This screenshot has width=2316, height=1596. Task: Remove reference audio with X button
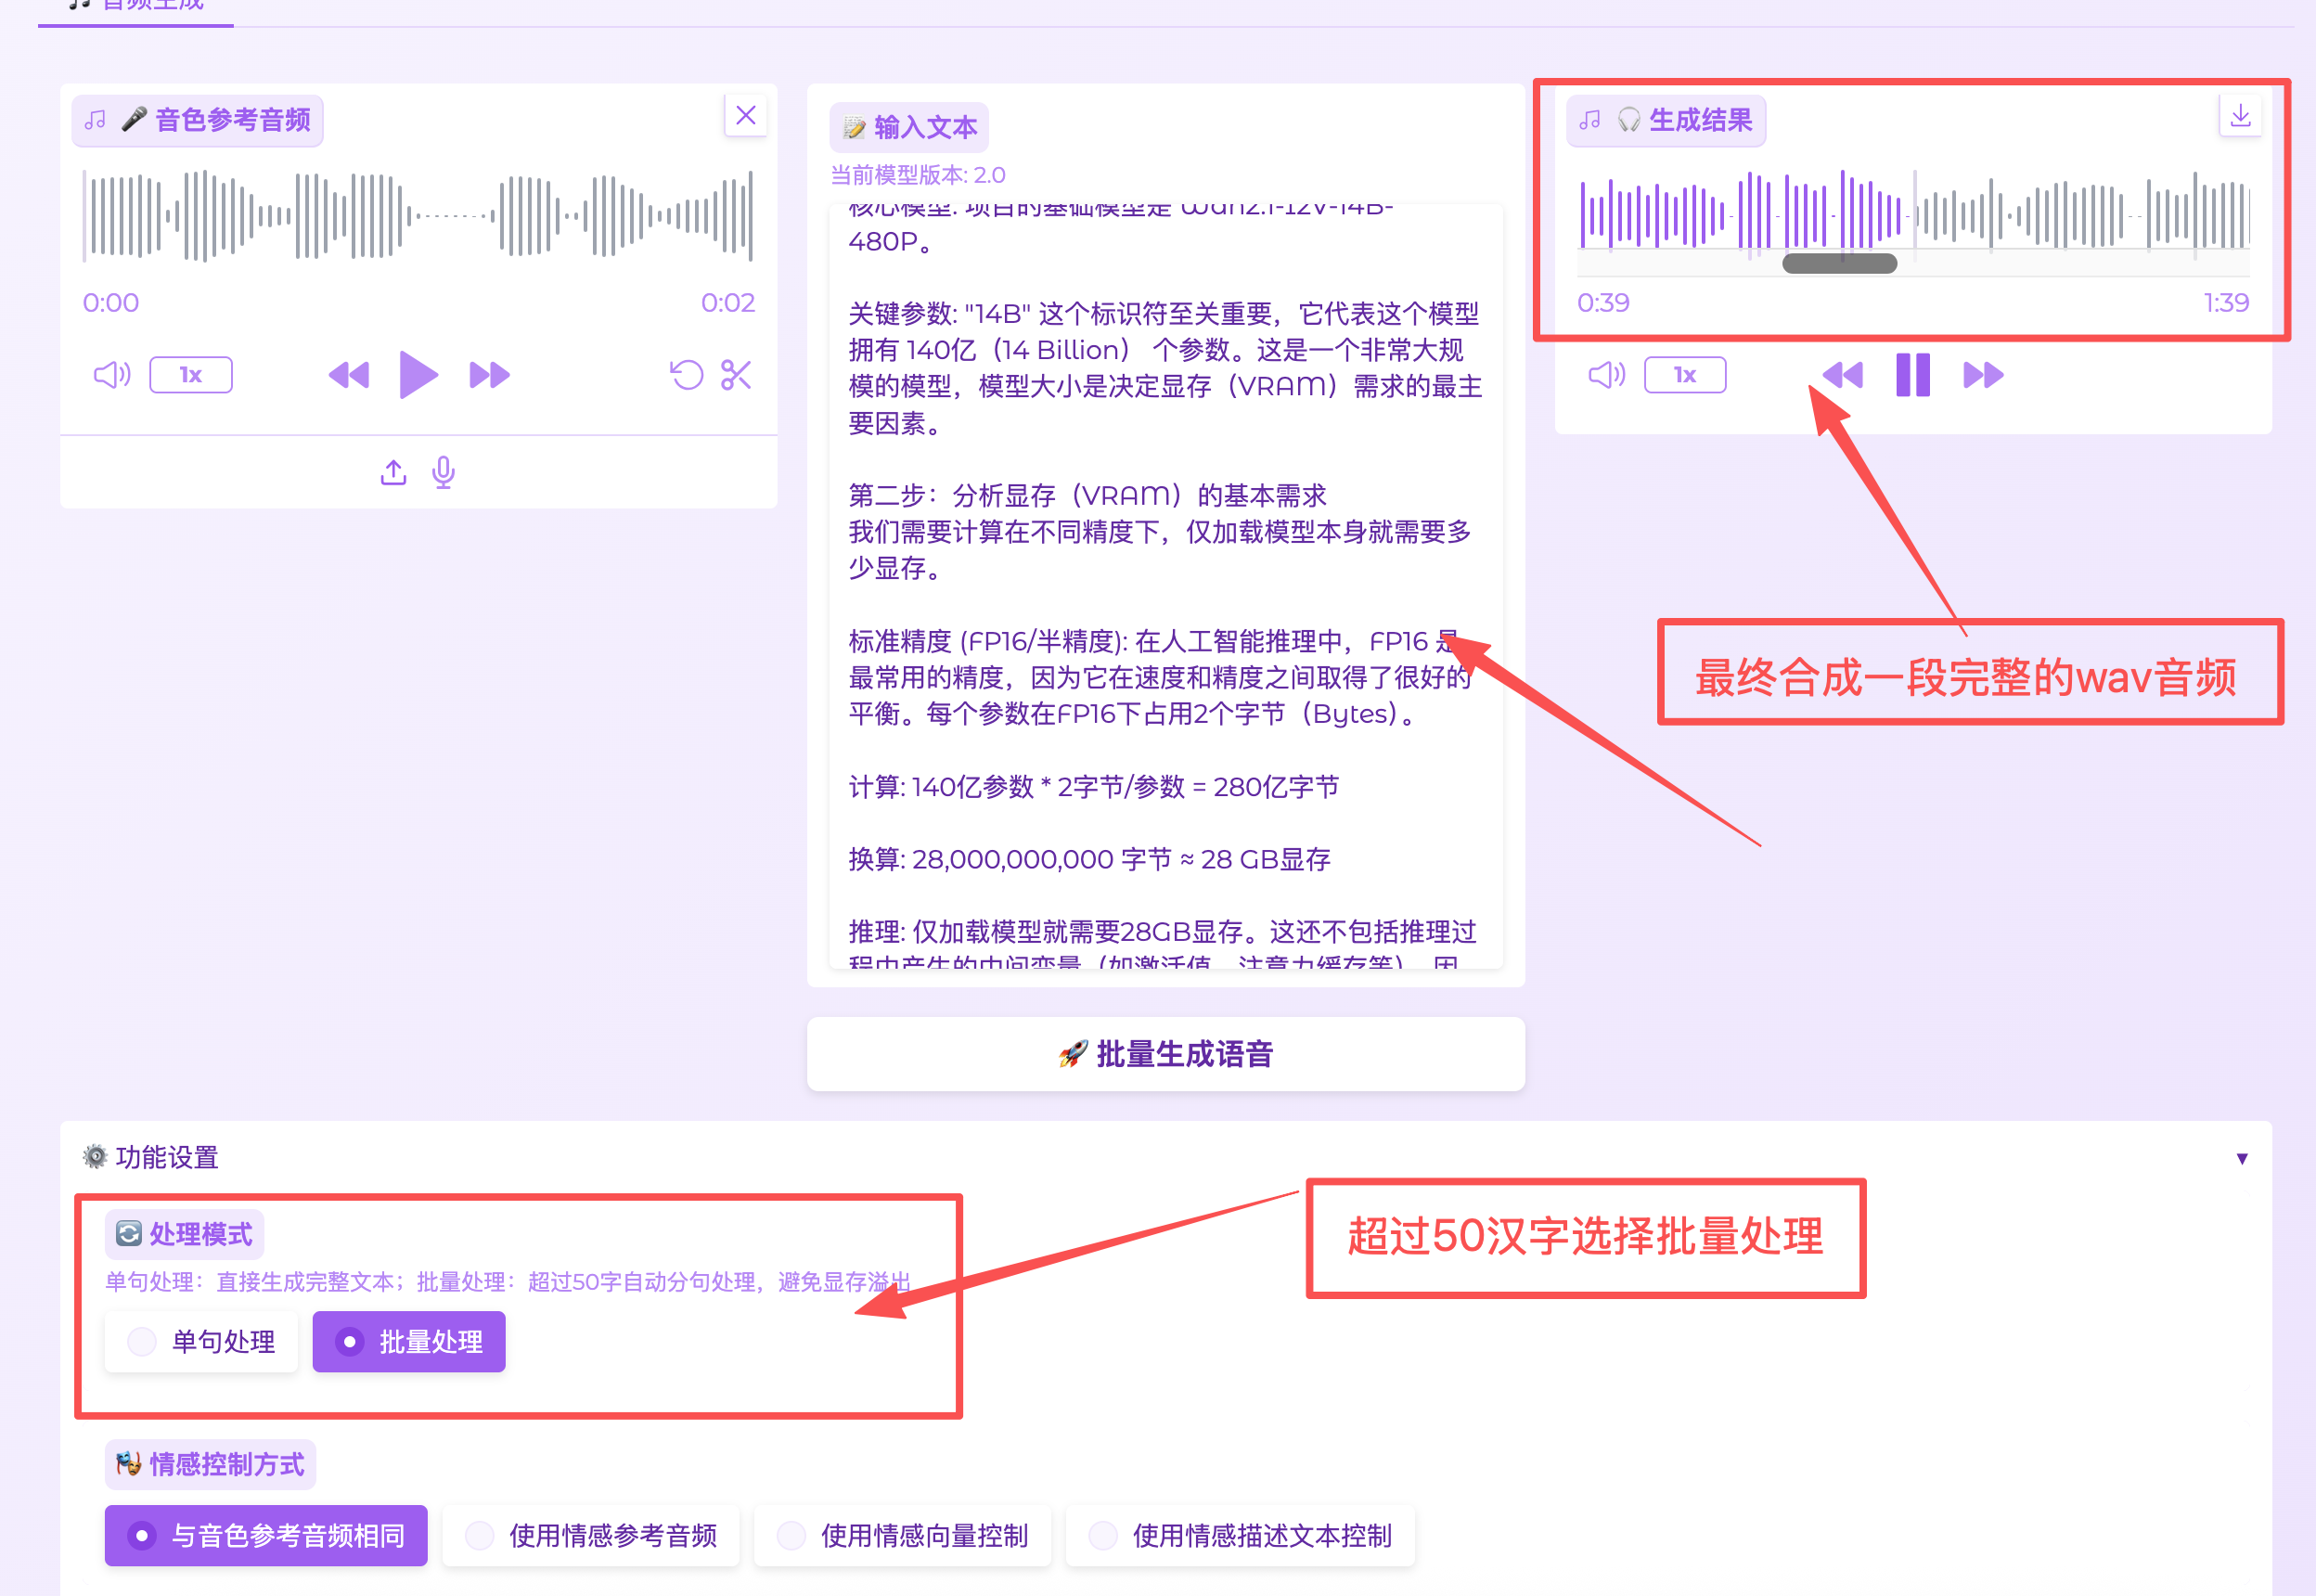[x=745, y=116]
